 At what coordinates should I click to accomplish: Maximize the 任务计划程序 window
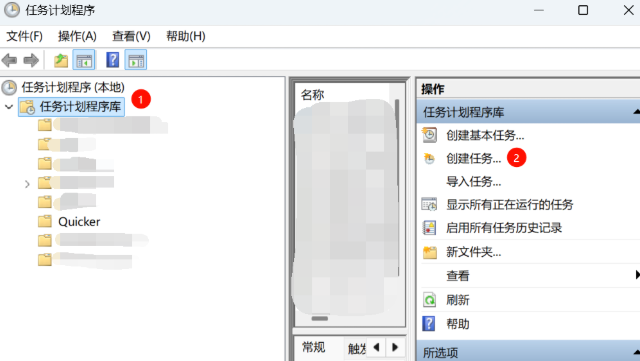coord(583,10)
